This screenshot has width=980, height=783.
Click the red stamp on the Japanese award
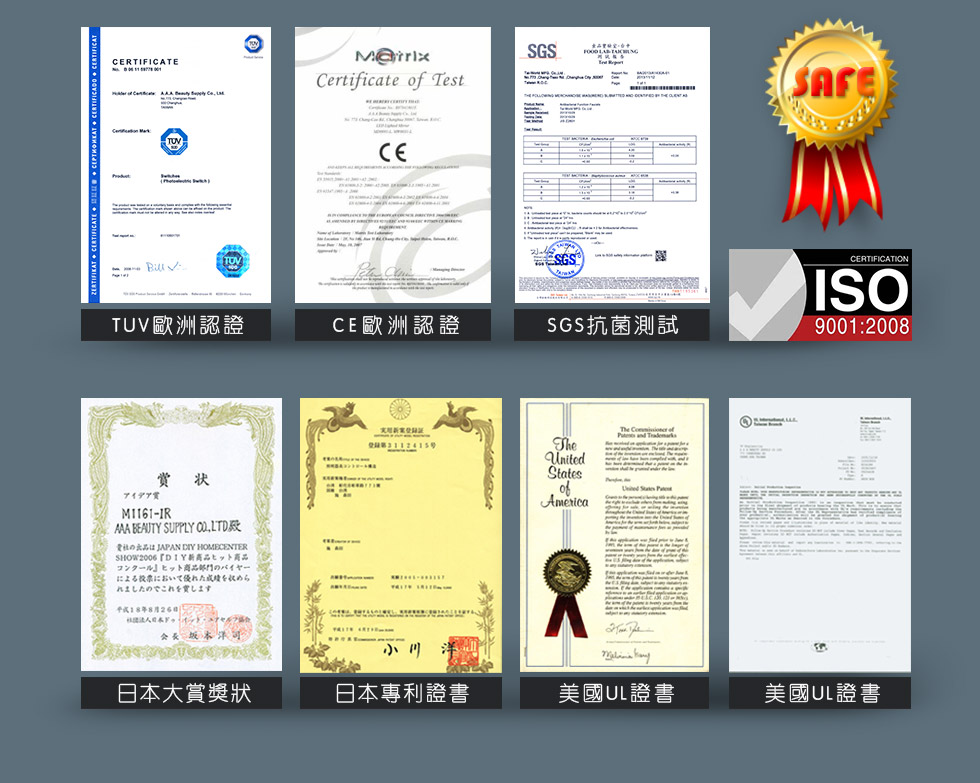tap(199, 621)
